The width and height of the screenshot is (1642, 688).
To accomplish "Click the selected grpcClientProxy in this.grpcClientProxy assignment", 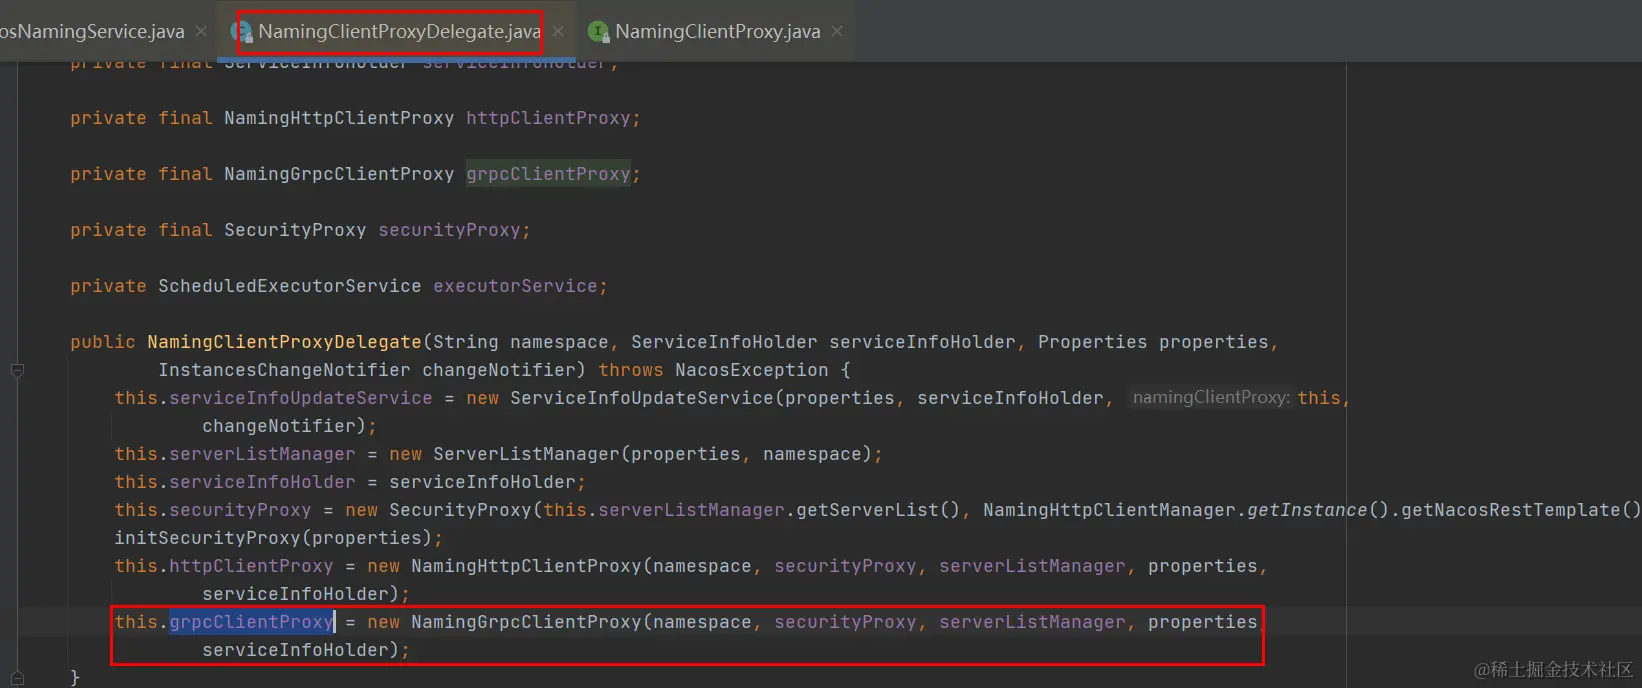I will click(x=251, y=622).
